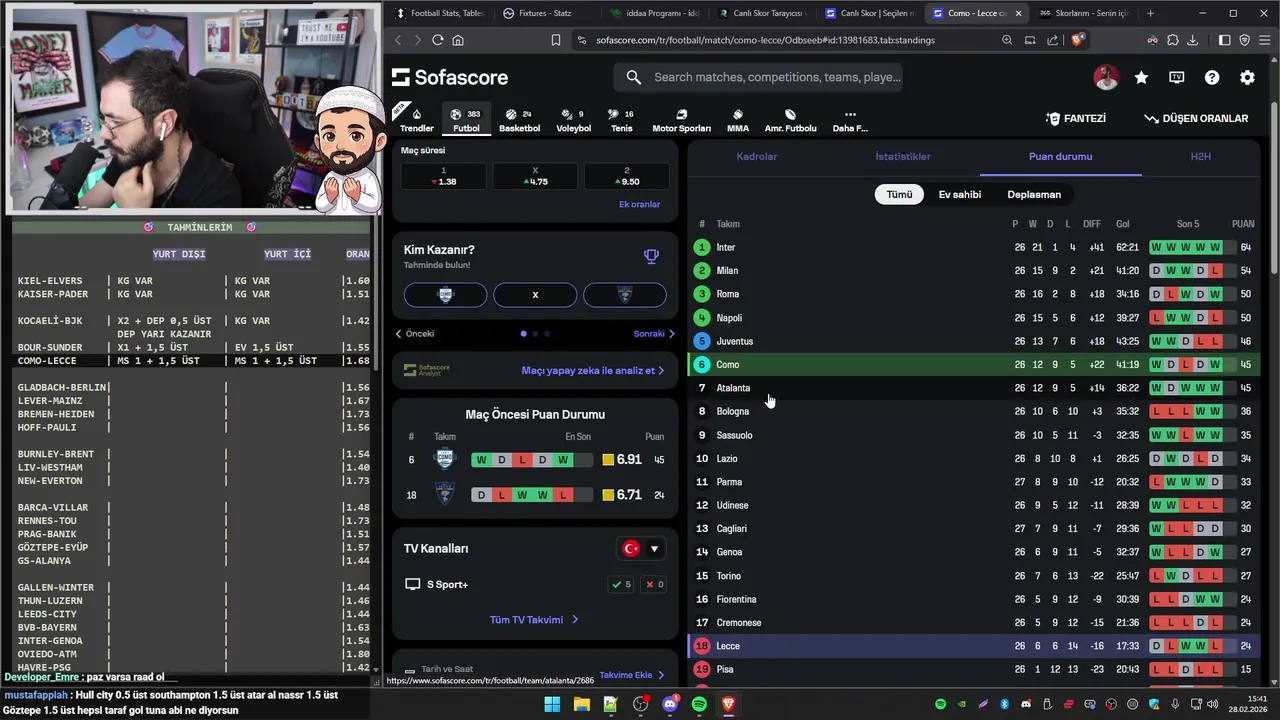This screenshot has height=720, width=1280.
Task: Click the Futbol sport category
Action: tap(466, 120)
